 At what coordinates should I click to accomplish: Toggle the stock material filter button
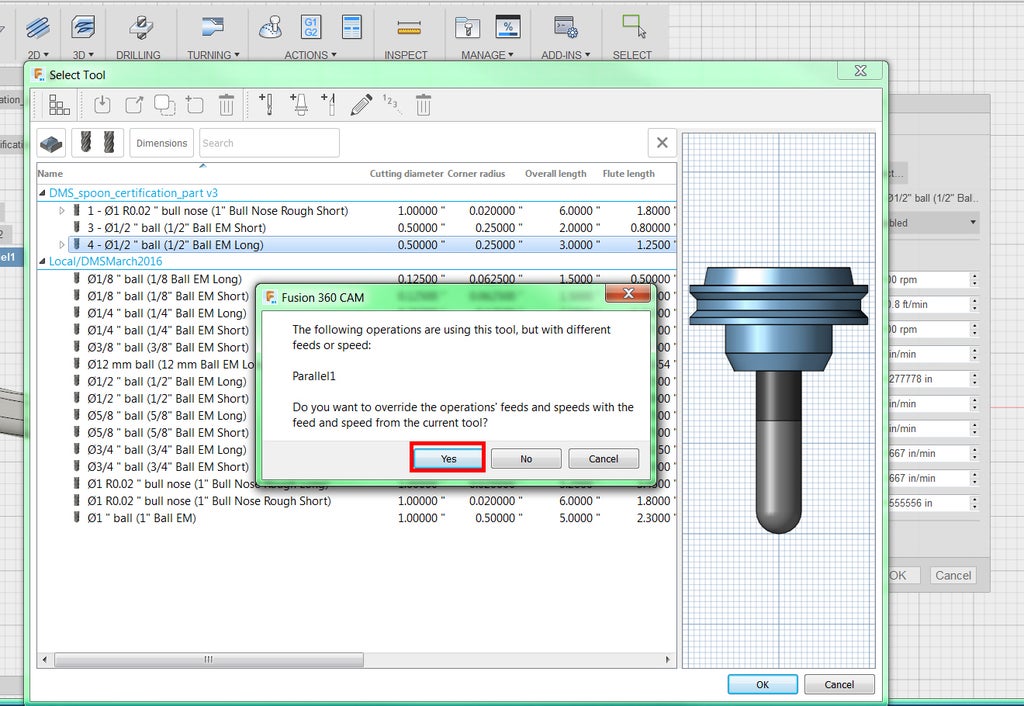[52, 143]
